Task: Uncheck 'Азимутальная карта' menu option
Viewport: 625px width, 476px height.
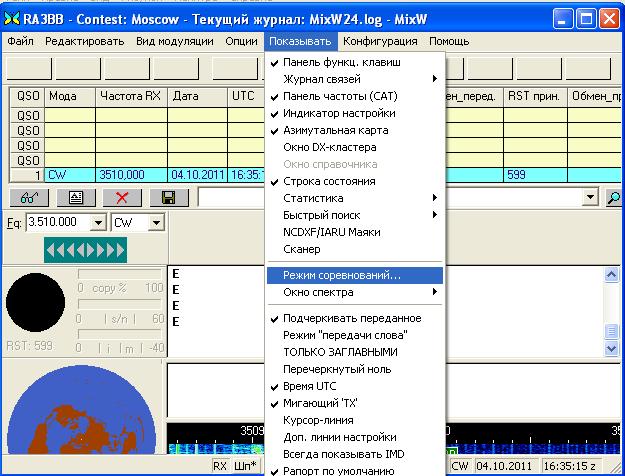Action: tap(338, 130)
